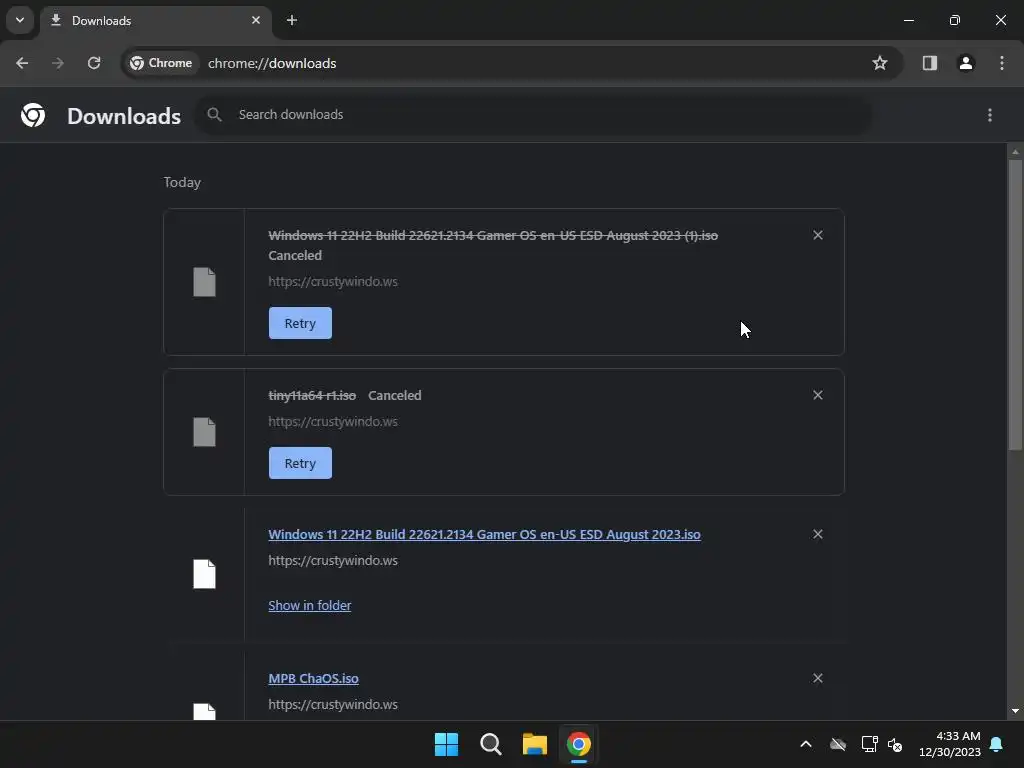Retry the canceled Gamer OS (1).iso download
The height and width of the screenshot is (768, 1024).
tap(300, 323)
